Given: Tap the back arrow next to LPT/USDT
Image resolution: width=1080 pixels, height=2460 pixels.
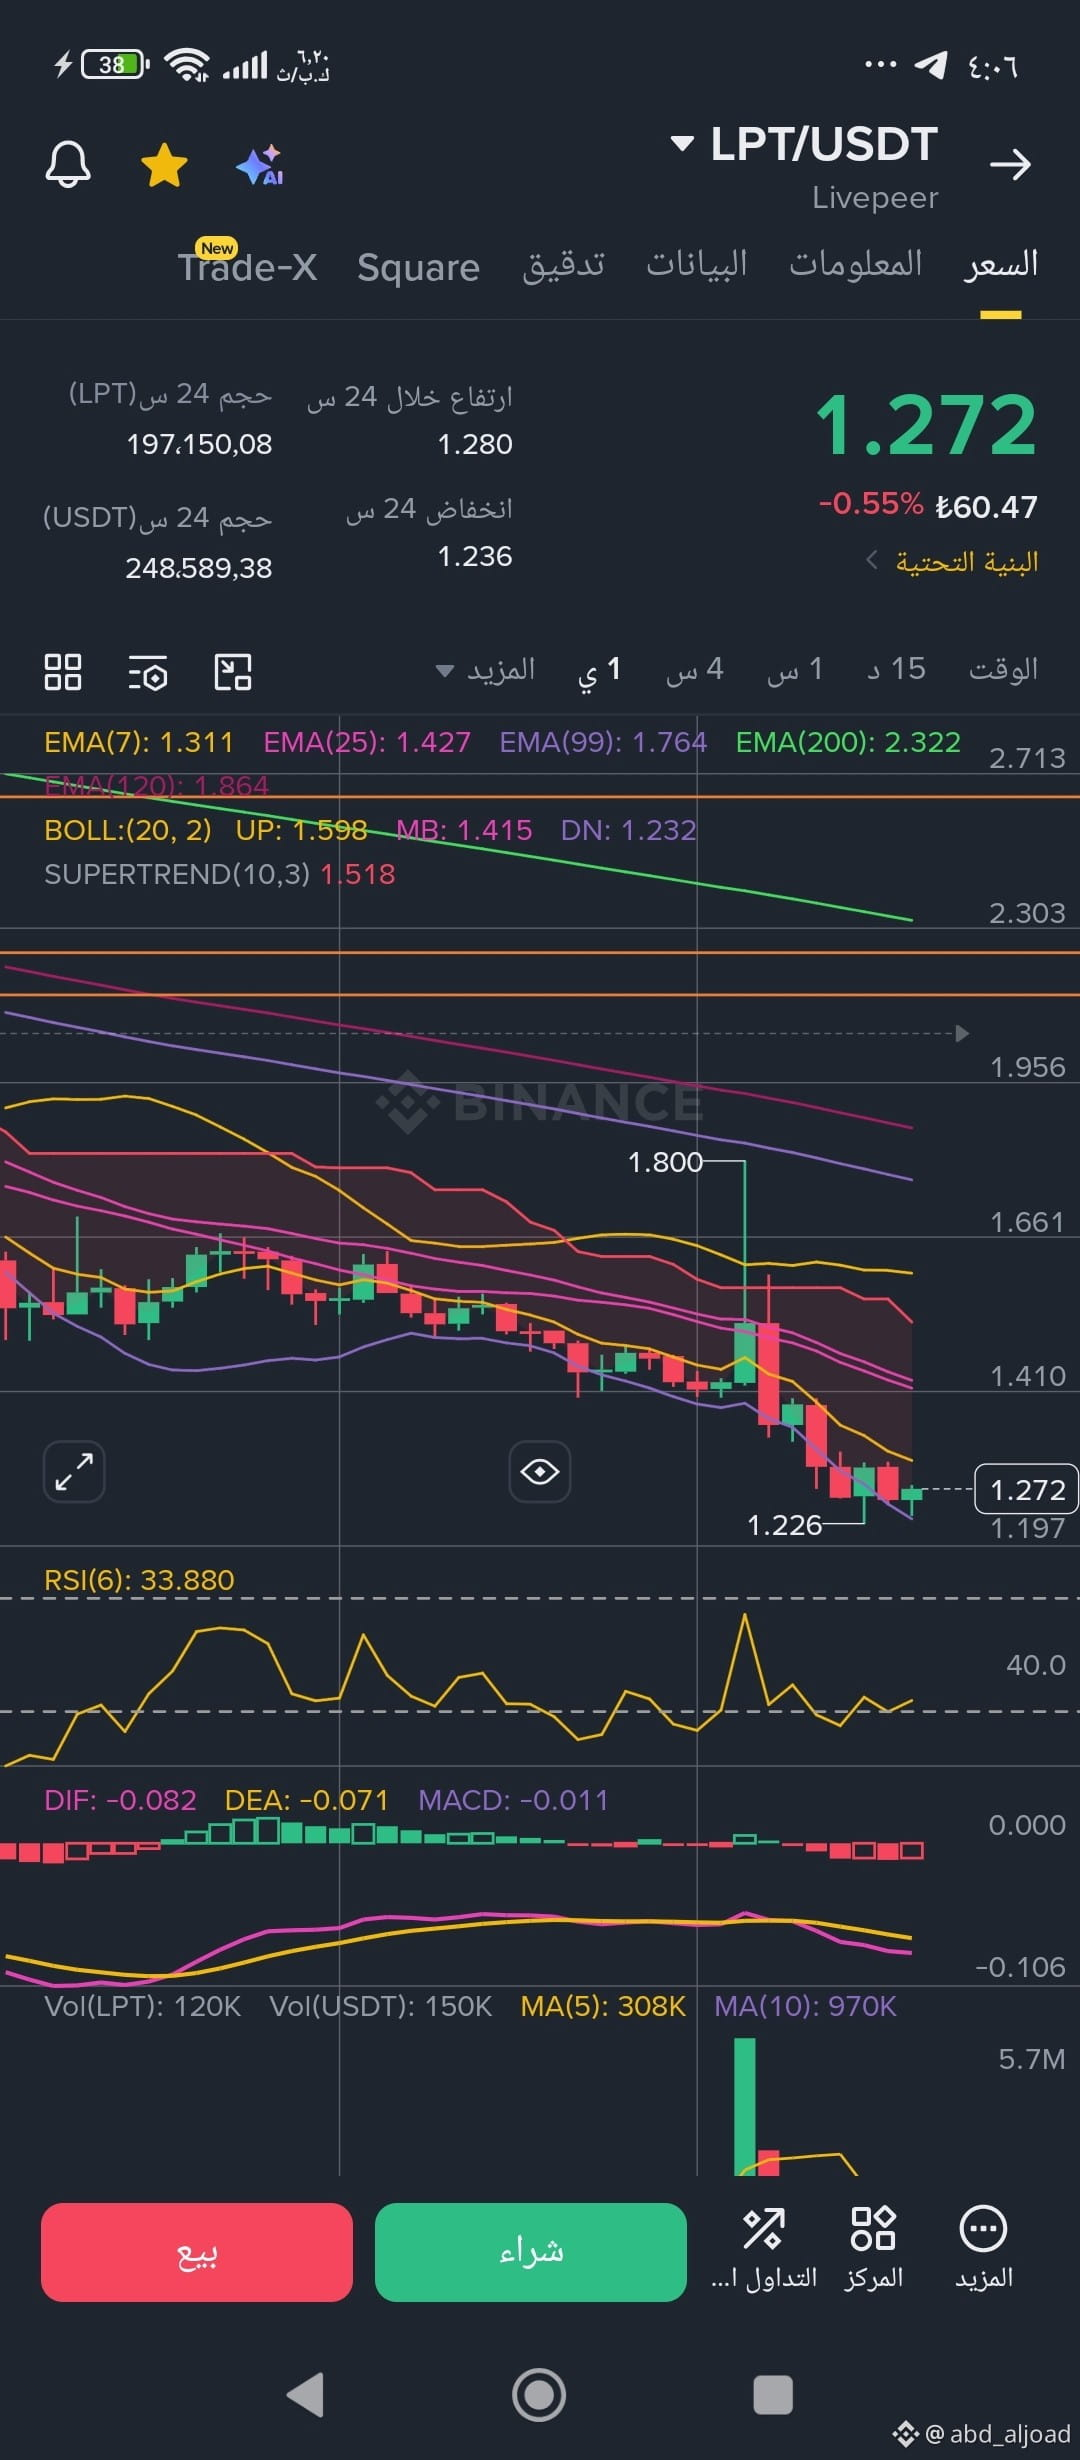Looking at the screenshot, I should pos(1010,165).
